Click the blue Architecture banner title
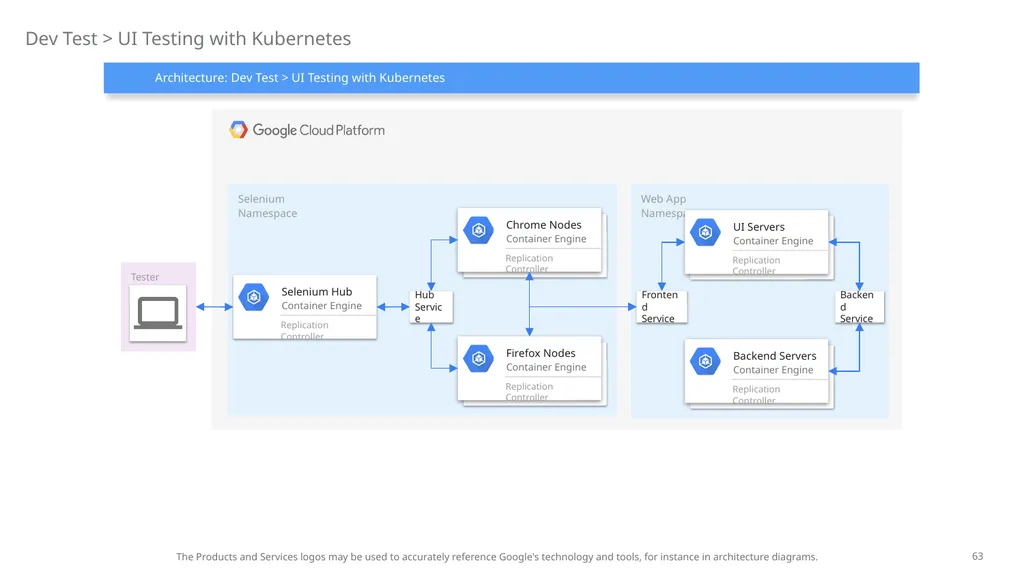Viewport: 1024px width, 576px height. tap(300, 78)
